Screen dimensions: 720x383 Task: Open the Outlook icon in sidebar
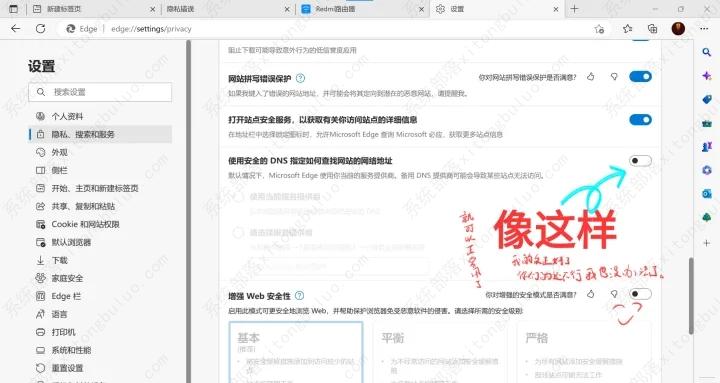click(707, 194)
